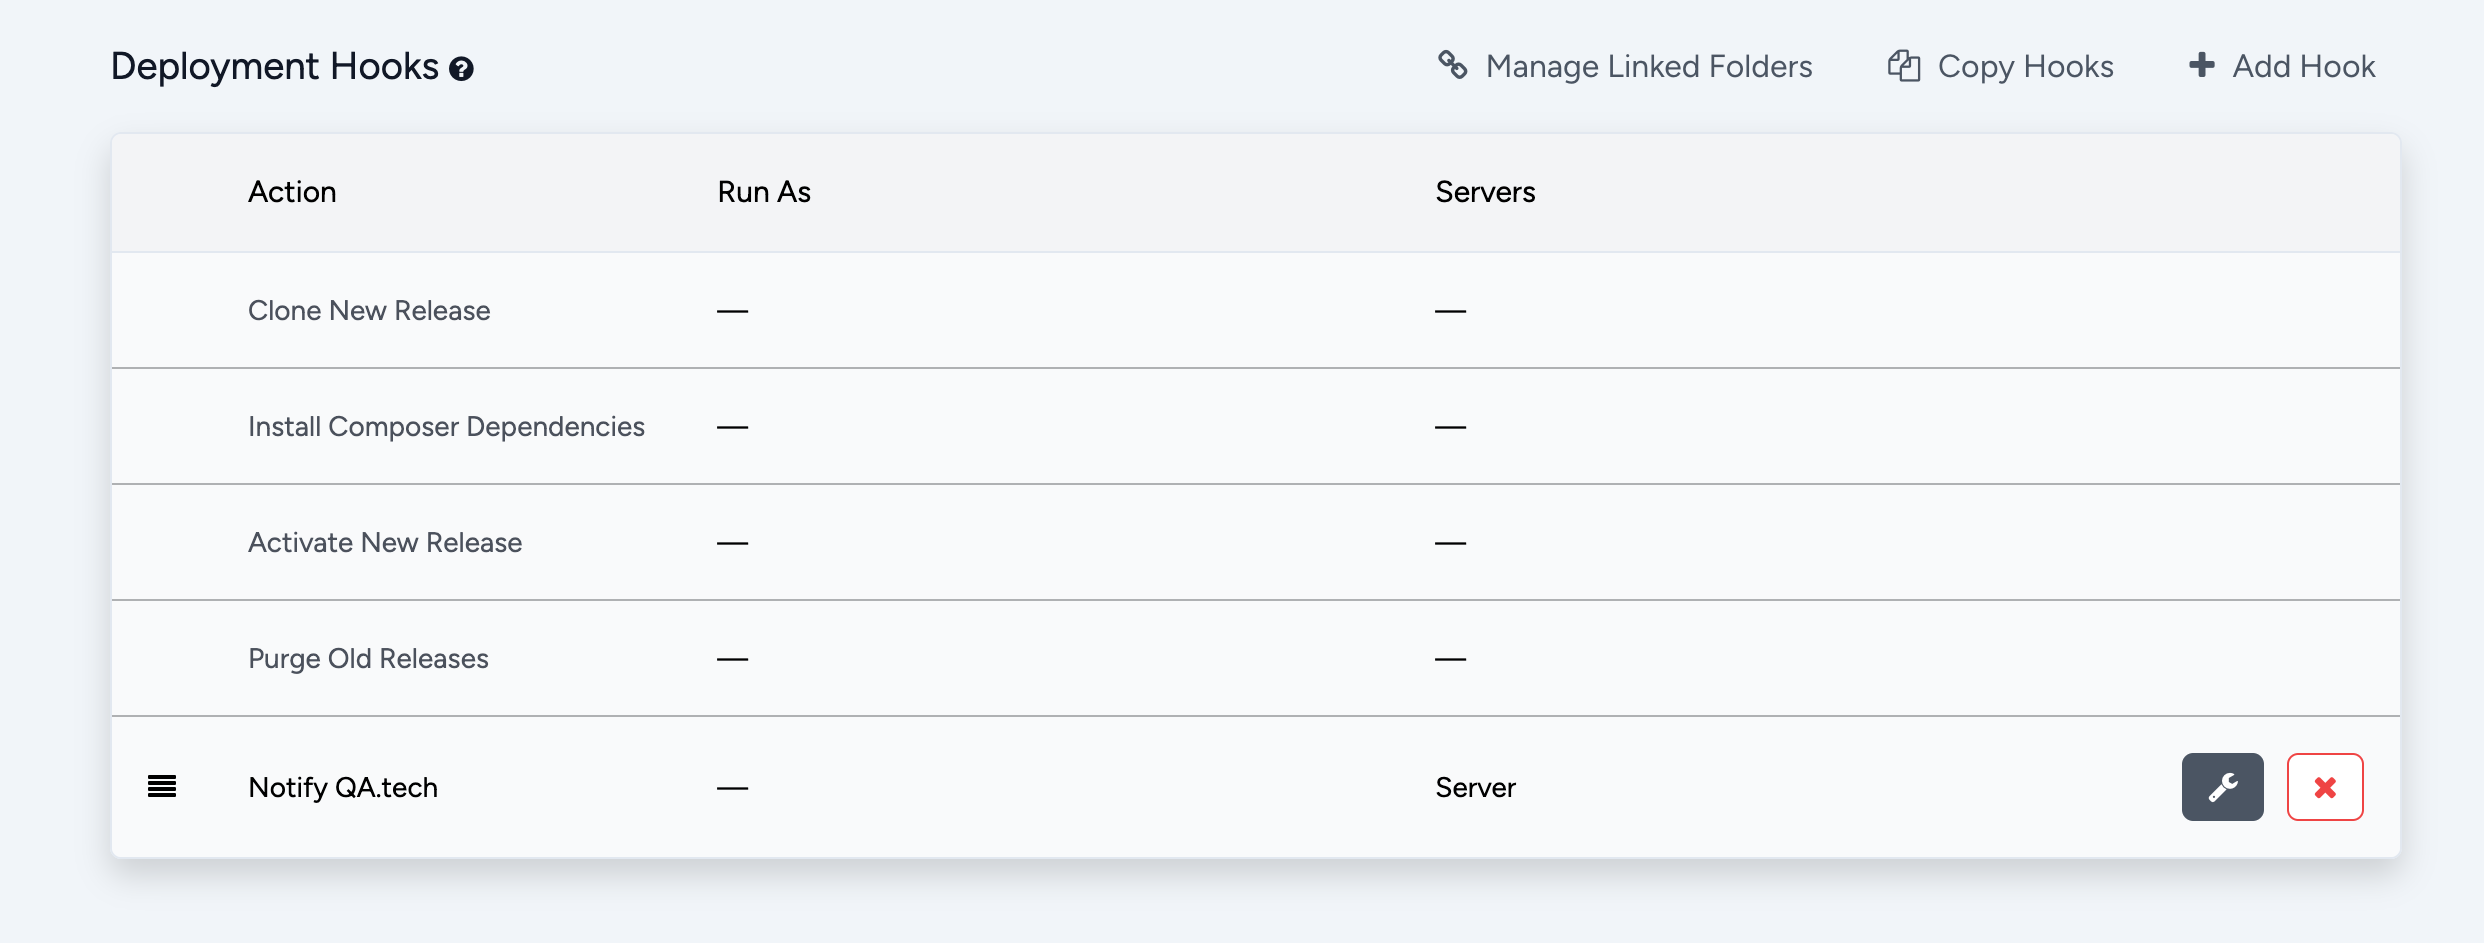
Task: Click the Copy Hooks link
Action: point(2025,67)
